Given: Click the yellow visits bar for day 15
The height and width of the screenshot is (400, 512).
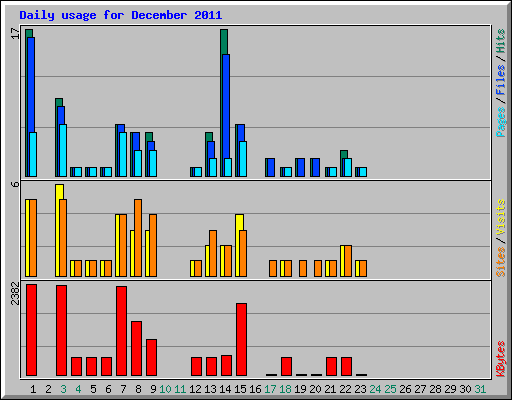Looking at the screenshot, I should click(x=239, y=222).
